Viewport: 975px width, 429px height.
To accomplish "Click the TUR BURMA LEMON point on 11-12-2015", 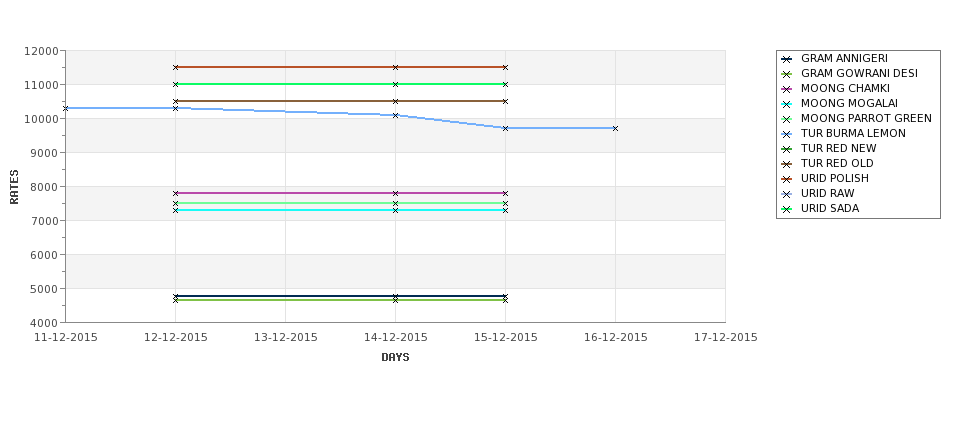I will [65, 108].
